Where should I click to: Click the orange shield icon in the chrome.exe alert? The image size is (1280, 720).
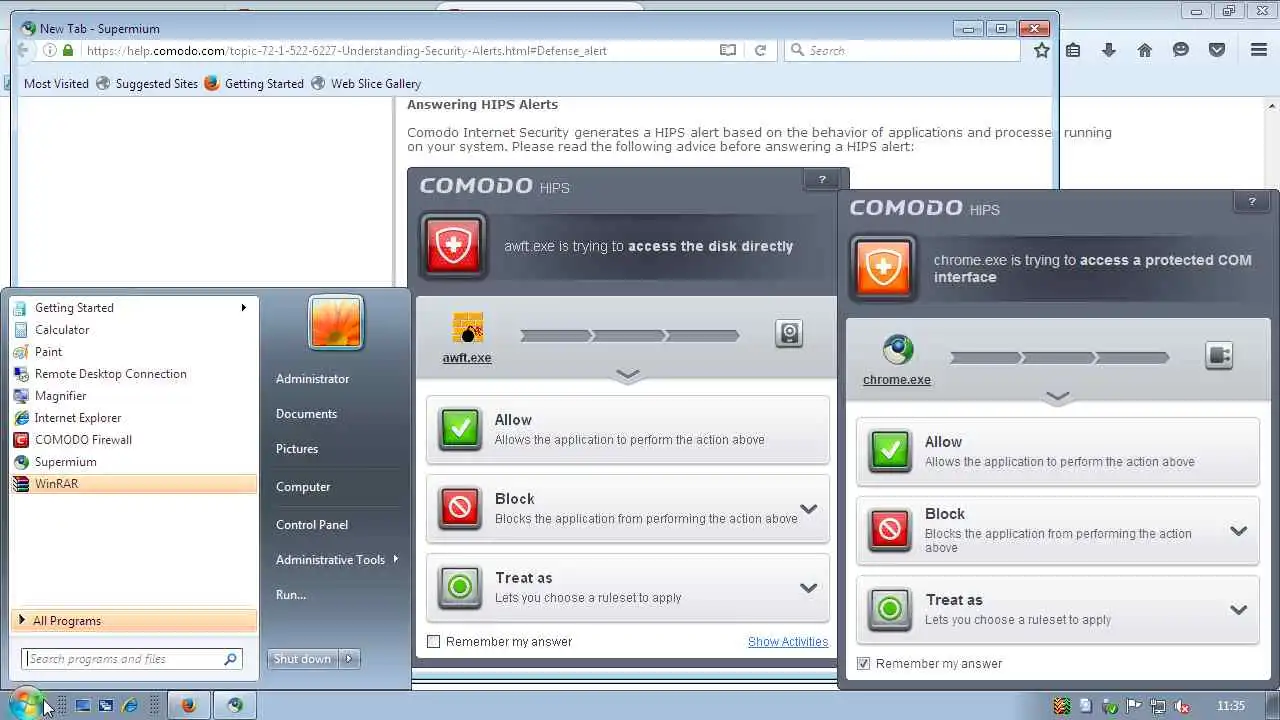point(884,268)
